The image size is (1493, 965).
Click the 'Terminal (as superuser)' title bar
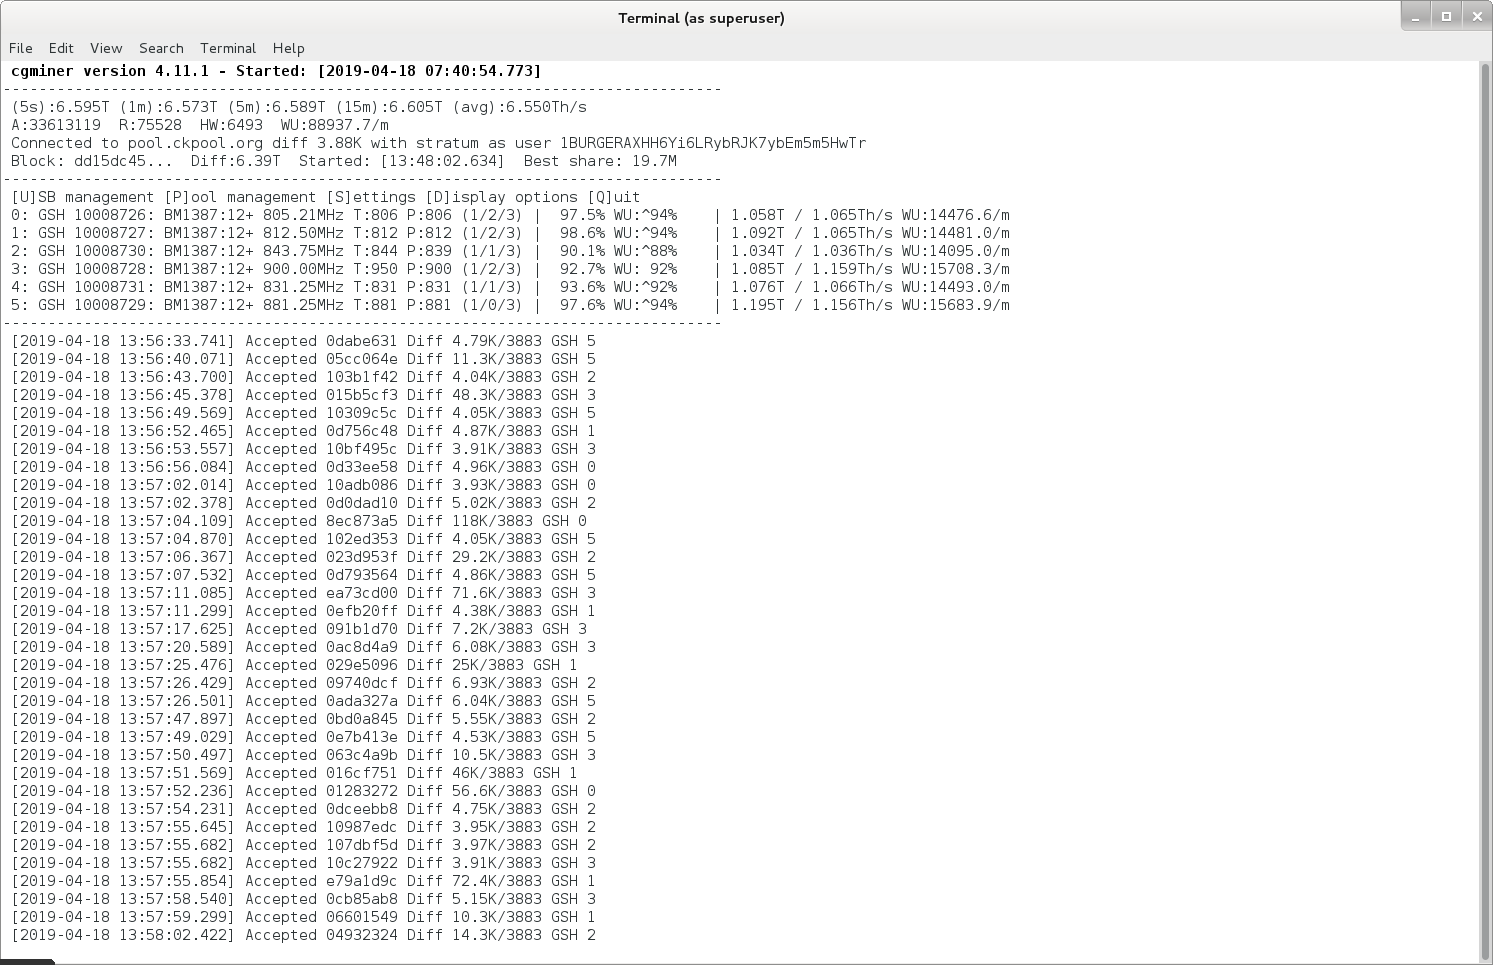pyautogui.click(x=701, y=18)
